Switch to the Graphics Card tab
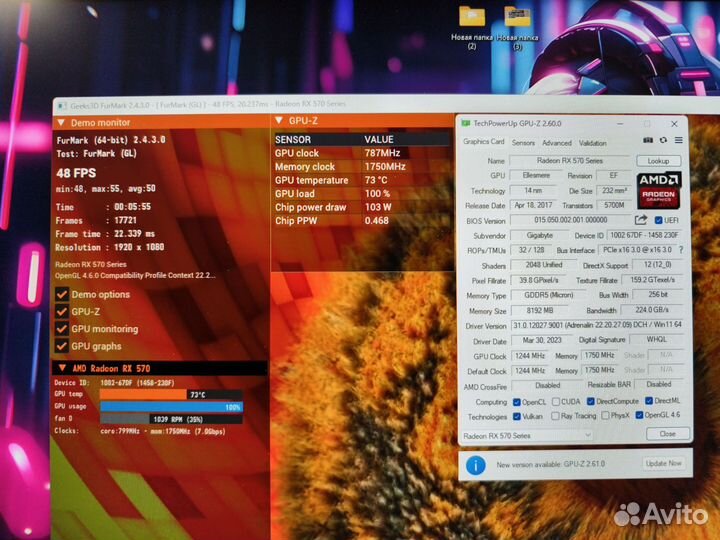Viewport: 720px width, 540px height. point(484,142)
